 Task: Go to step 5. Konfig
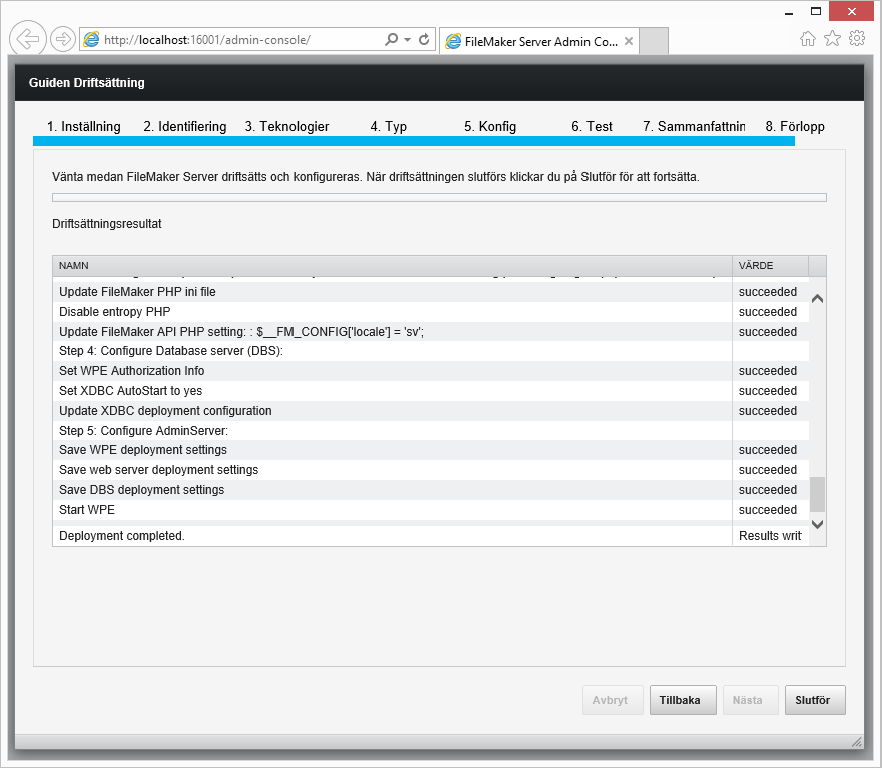(x=490, y=127)
